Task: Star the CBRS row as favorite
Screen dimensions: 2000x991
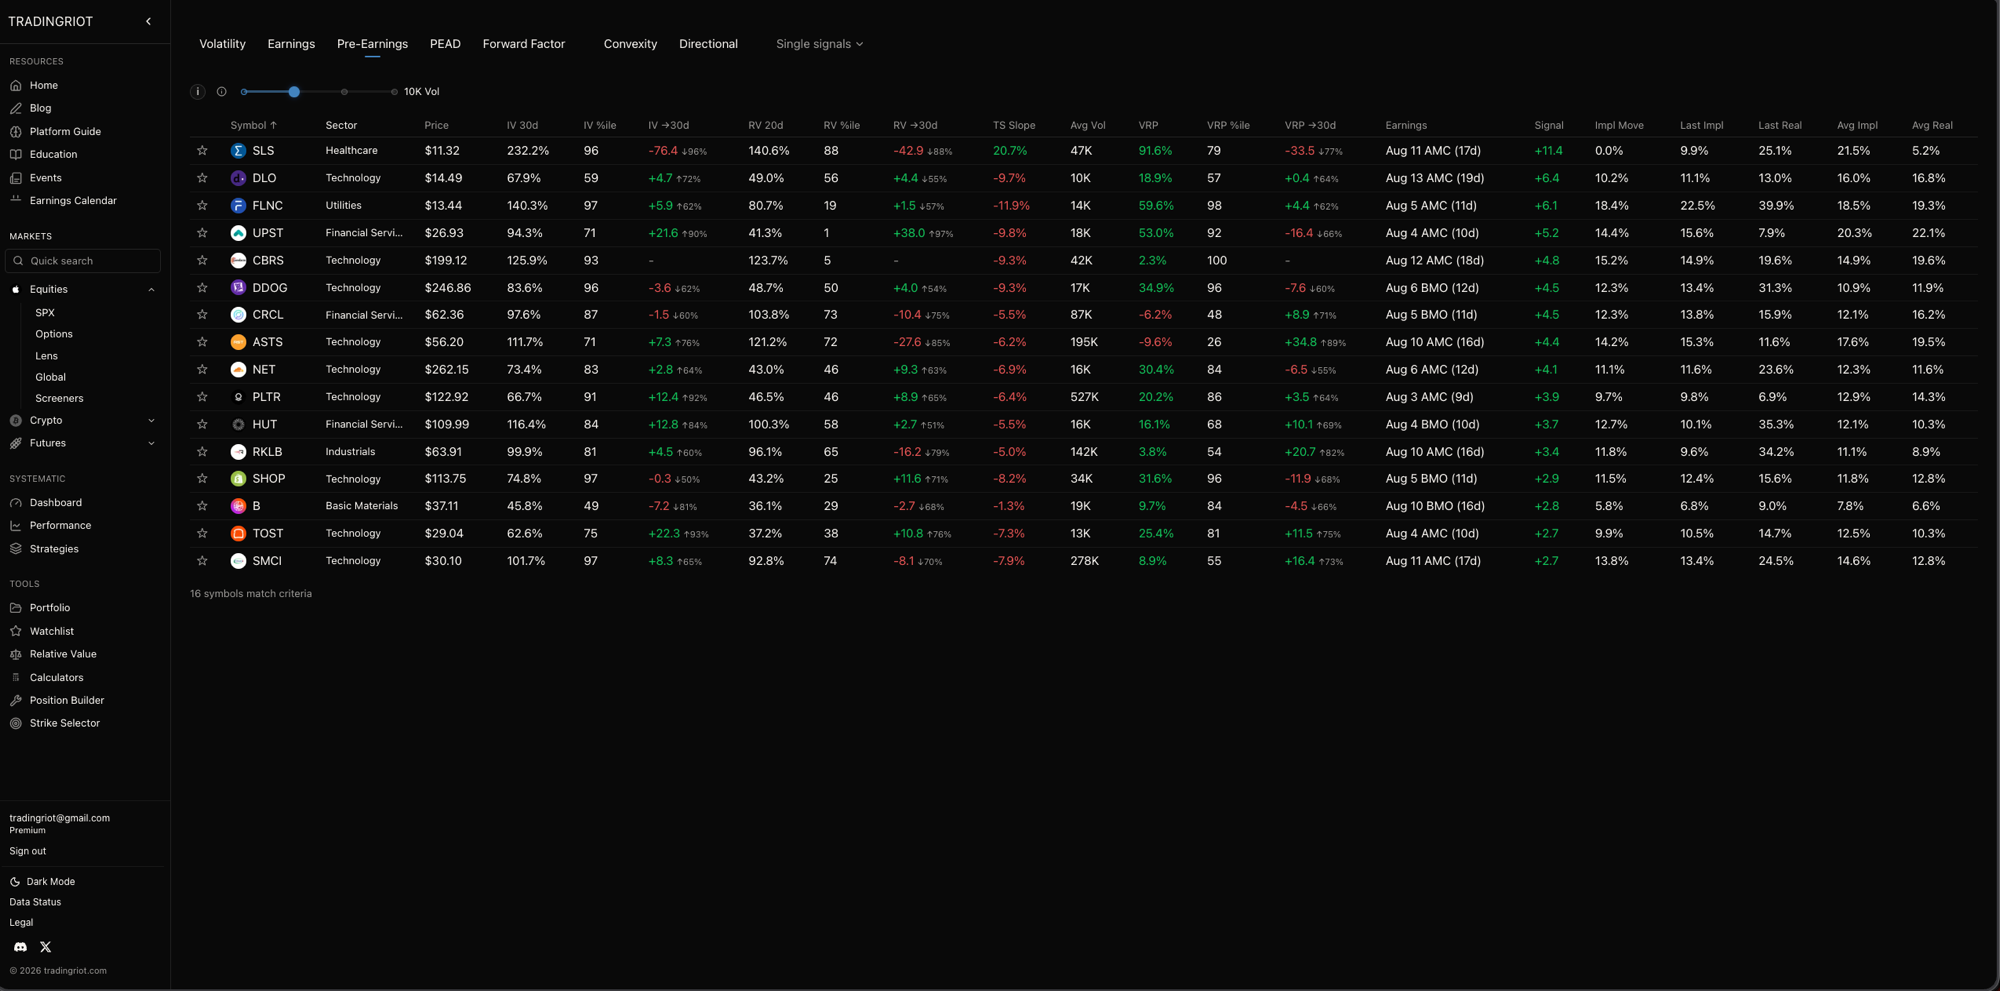Action: 202,260
